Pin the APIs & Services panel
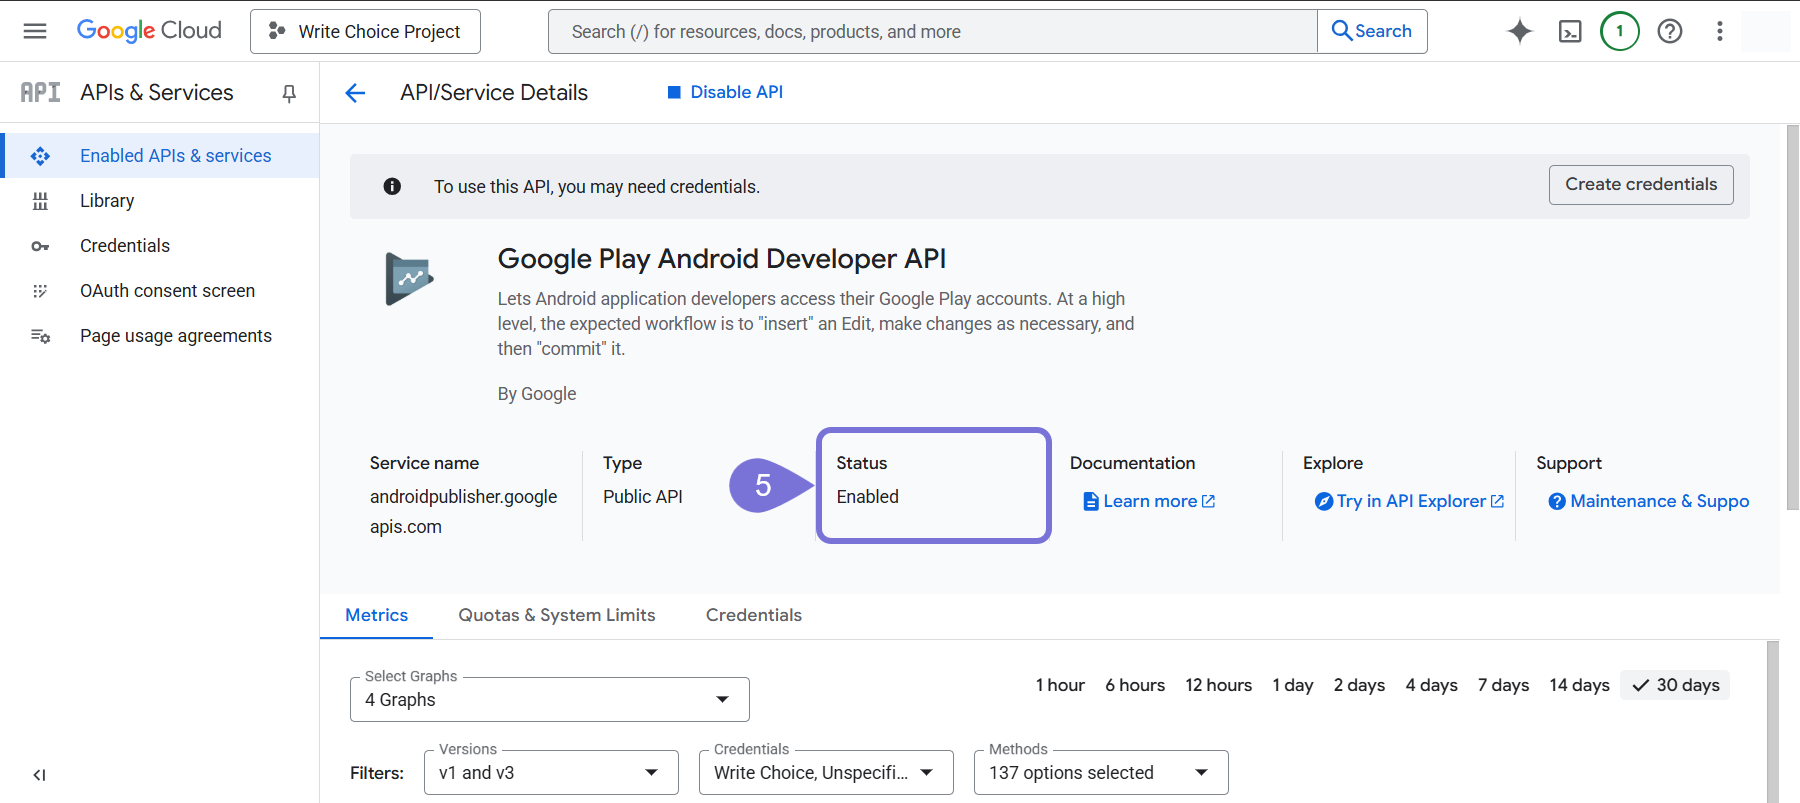Viewport: 1800px width, 803px height. point(289,93)
